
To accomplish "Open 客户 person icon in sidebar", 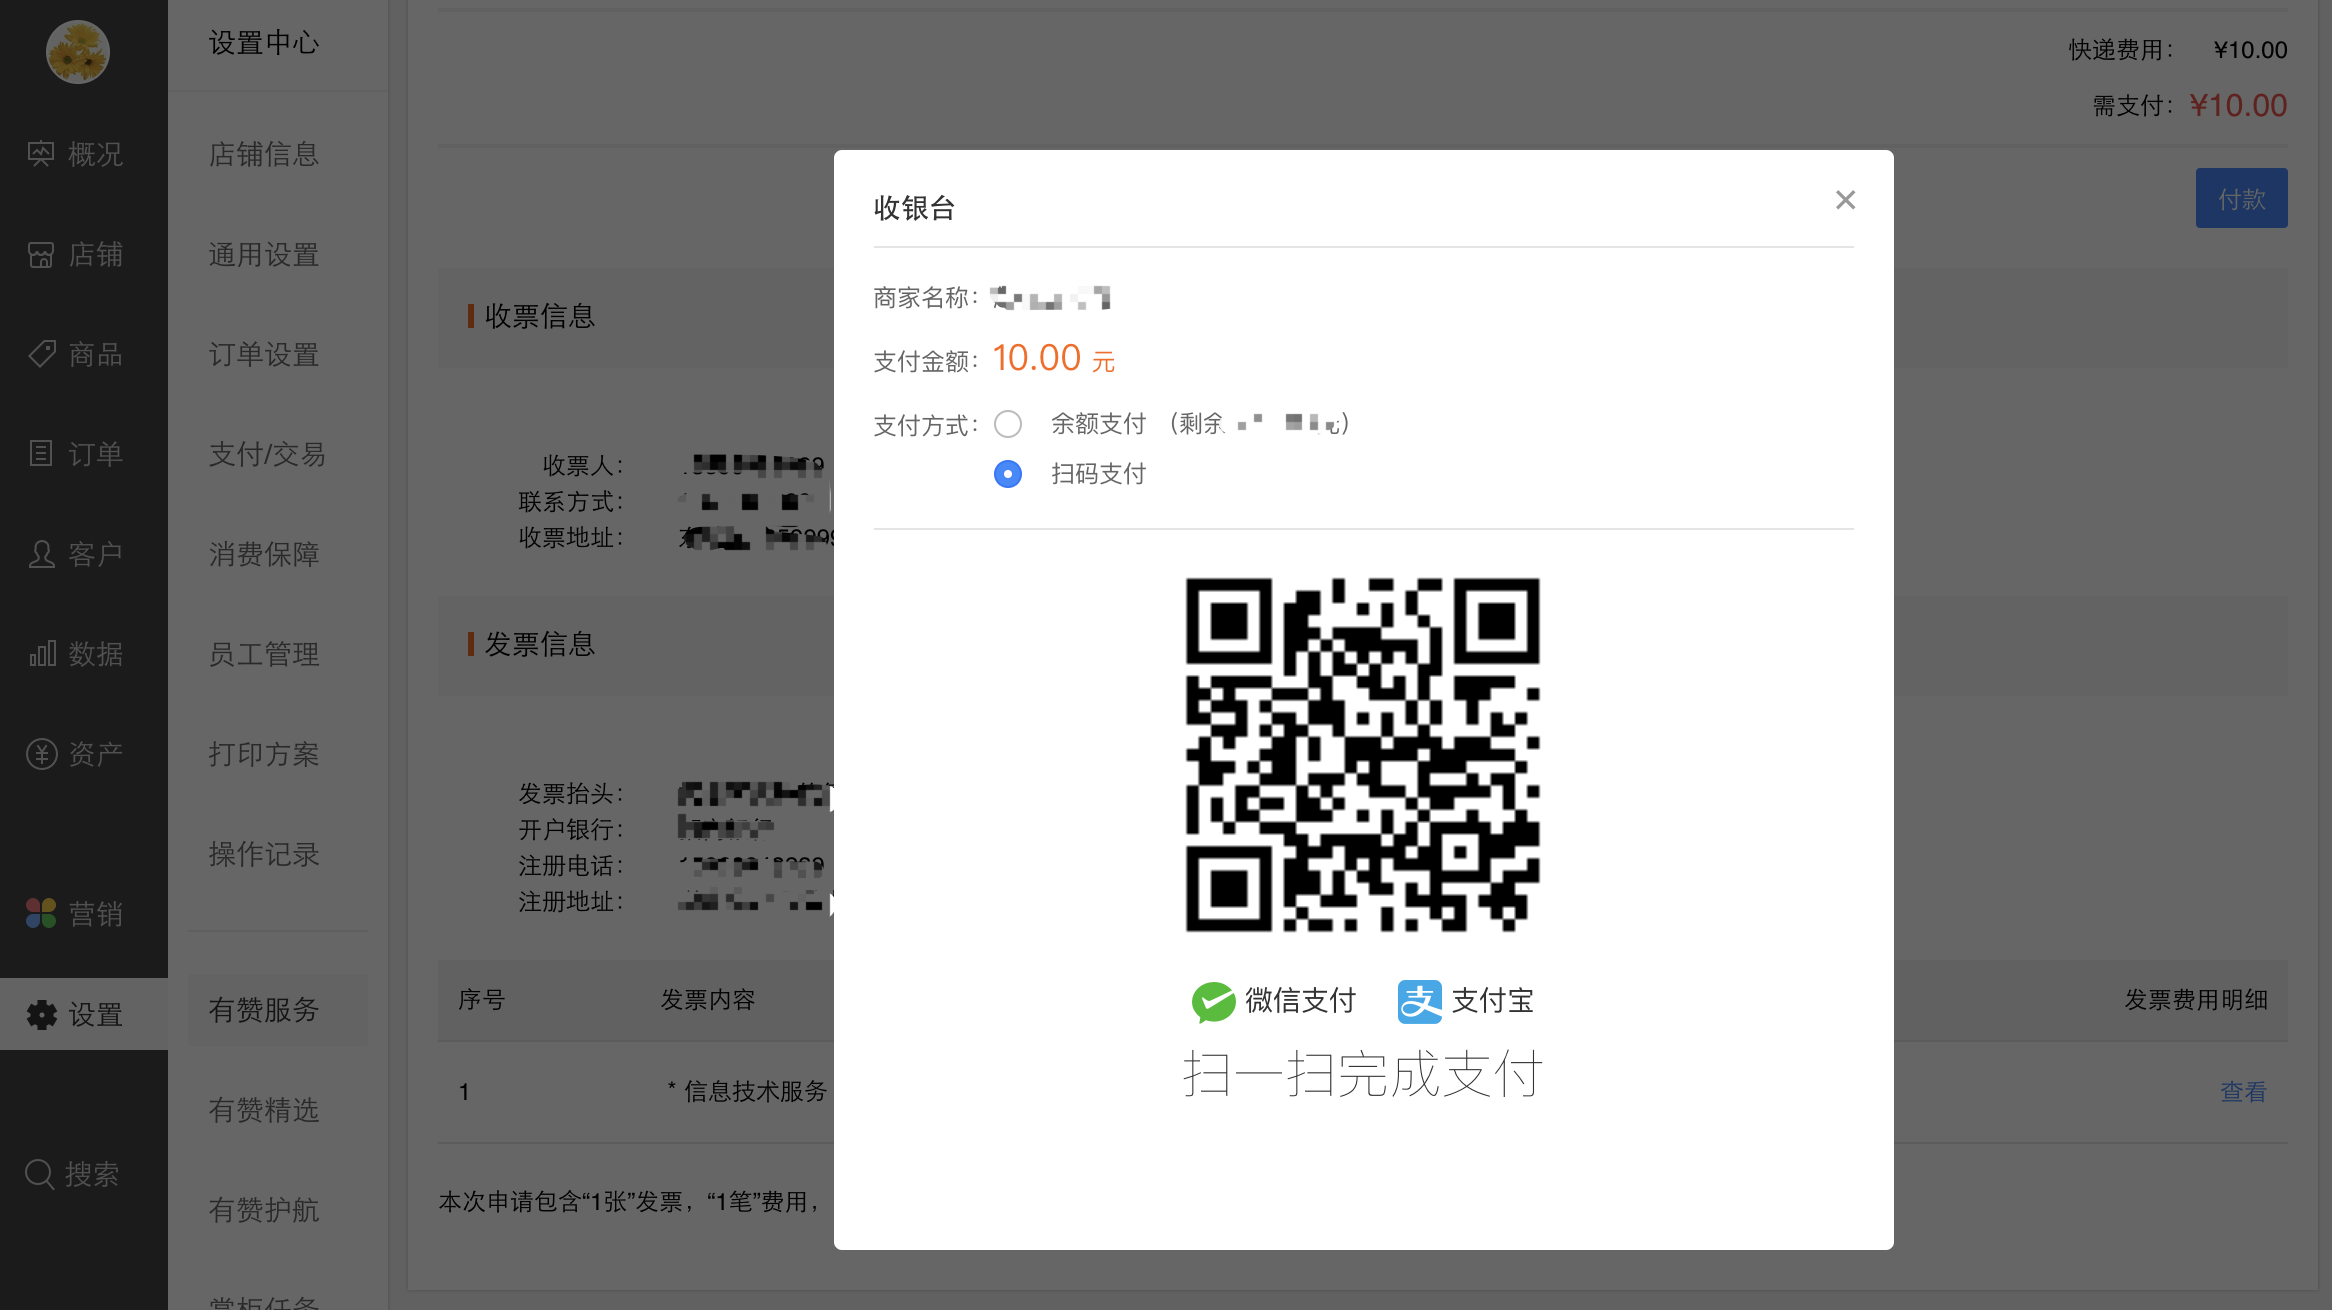I will (x=41, y=554).
